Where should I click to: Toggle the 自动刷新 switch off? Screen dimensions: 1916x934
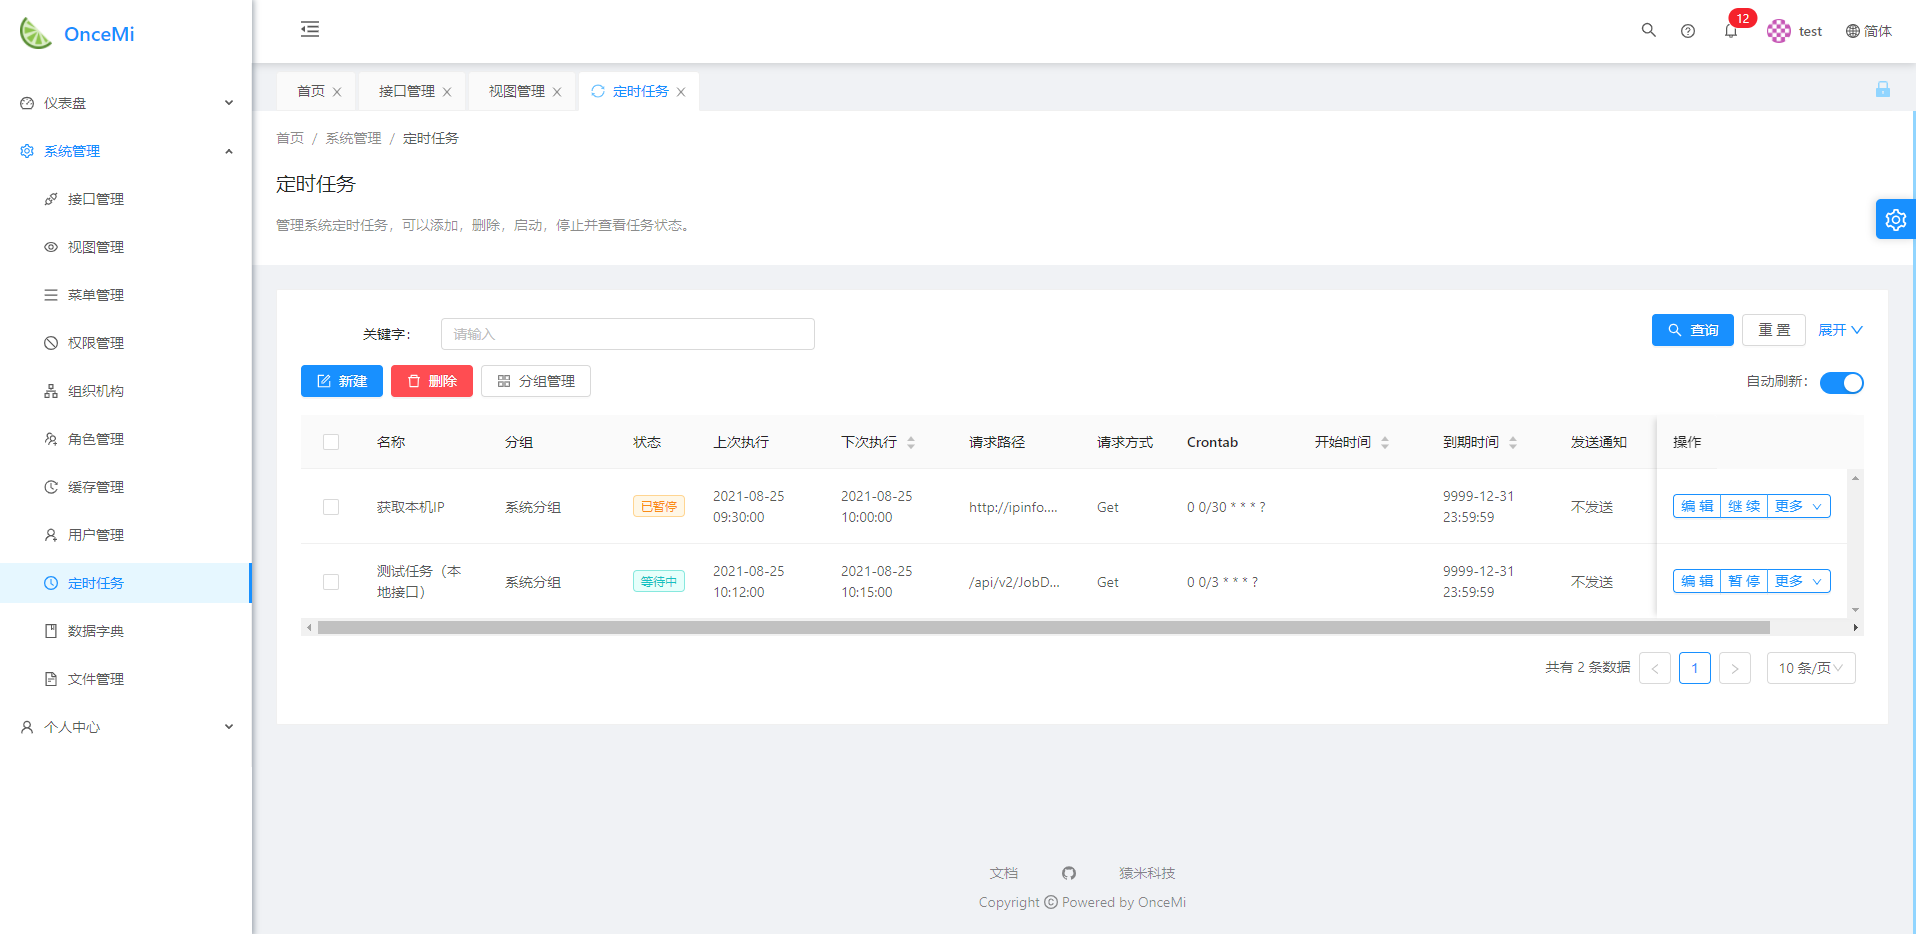tap(1841, 383)
